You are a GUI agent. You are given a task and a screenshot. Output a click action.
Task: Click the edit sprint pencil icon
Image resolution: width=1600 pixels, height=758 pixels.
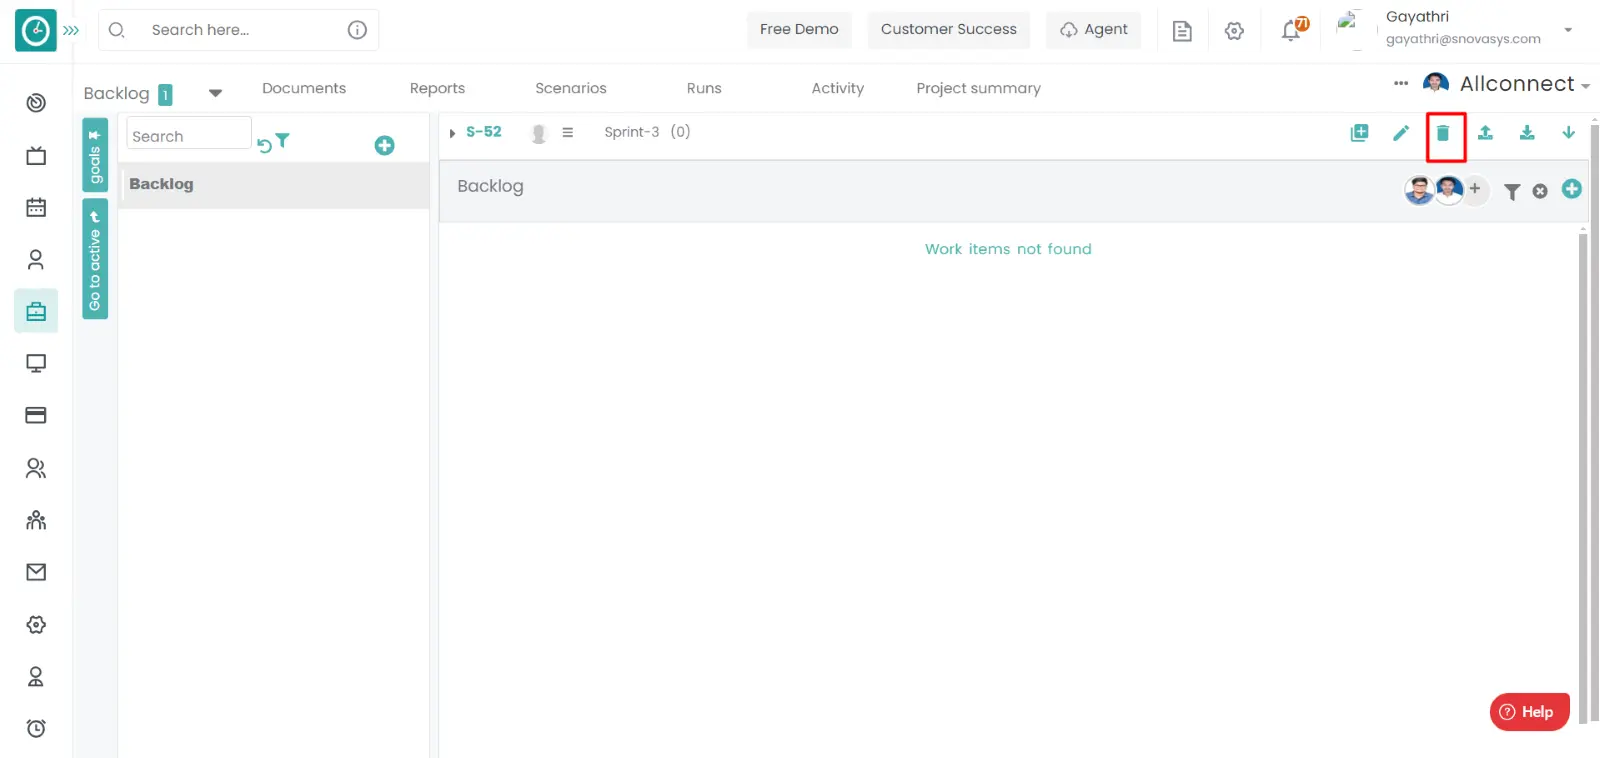pos(1401,133)
